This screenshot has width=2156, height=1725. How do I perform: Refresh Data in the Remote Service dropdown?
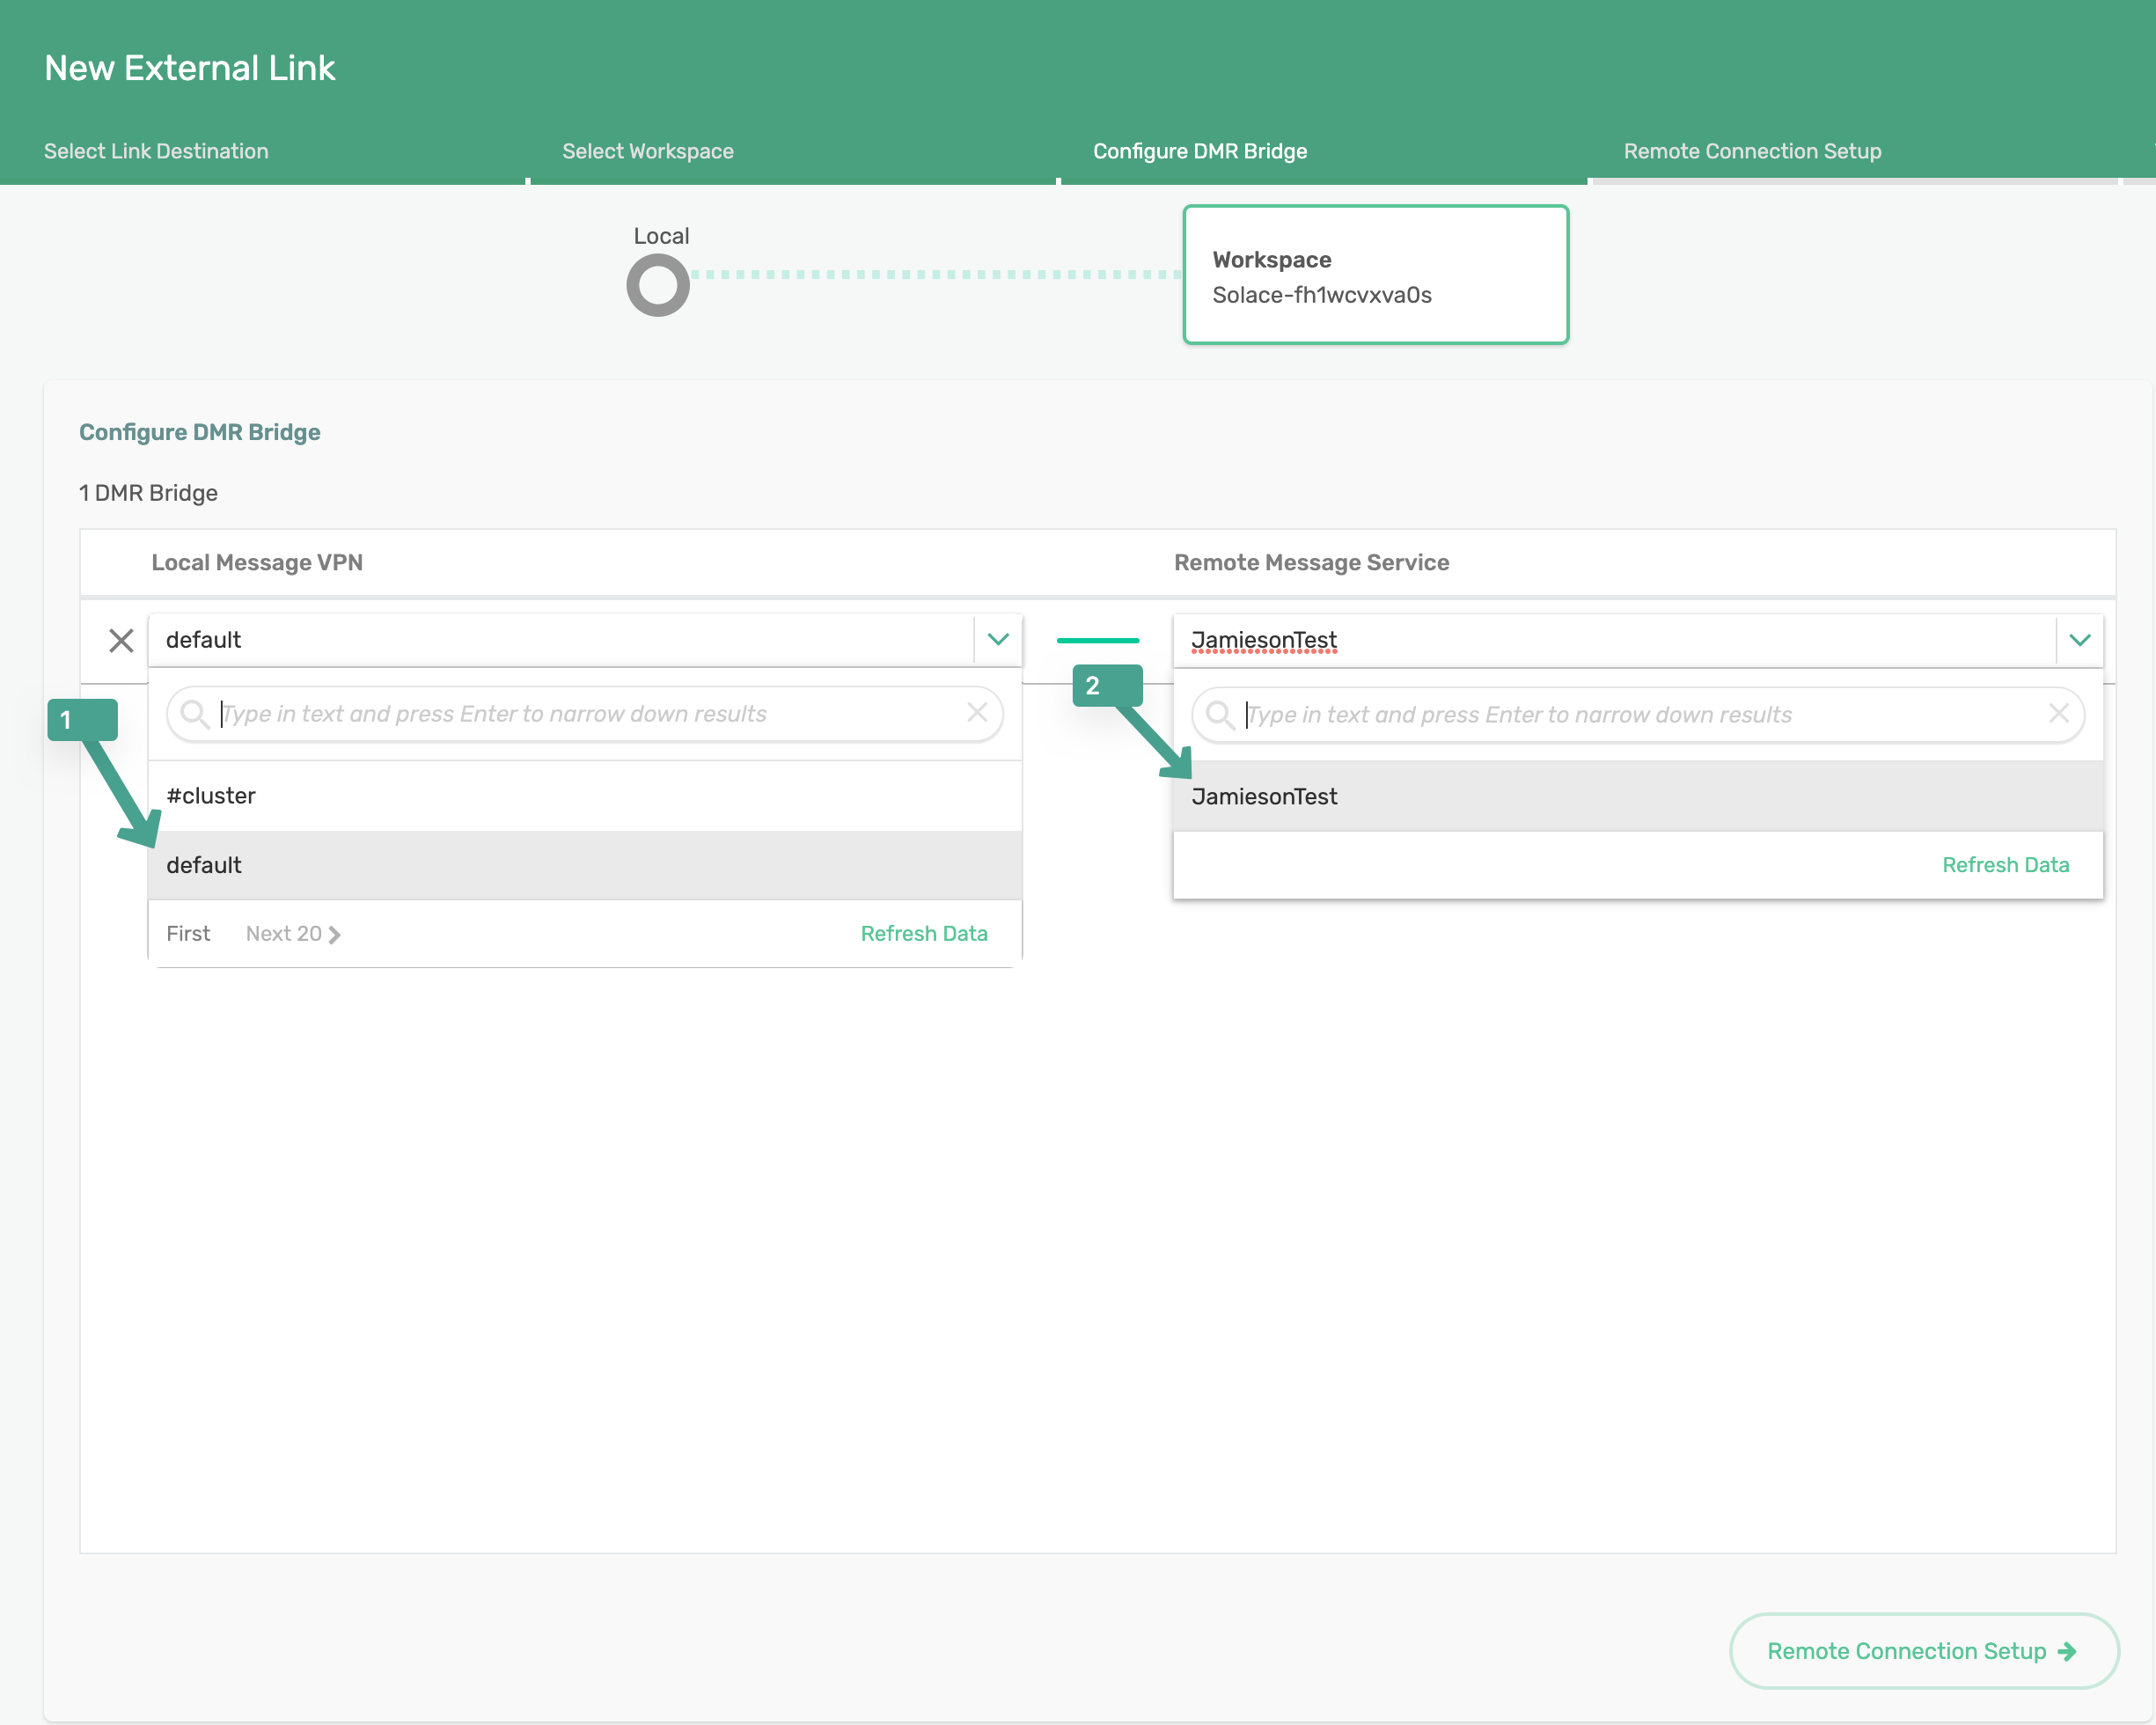[x=2005, y=865]
